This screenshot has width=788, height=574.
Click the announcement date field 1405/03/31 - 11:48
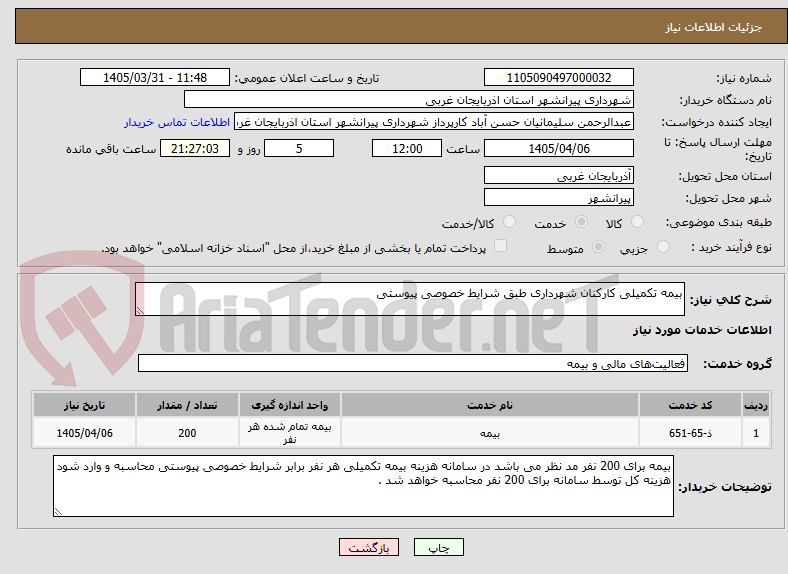click(x=155, y=77)
